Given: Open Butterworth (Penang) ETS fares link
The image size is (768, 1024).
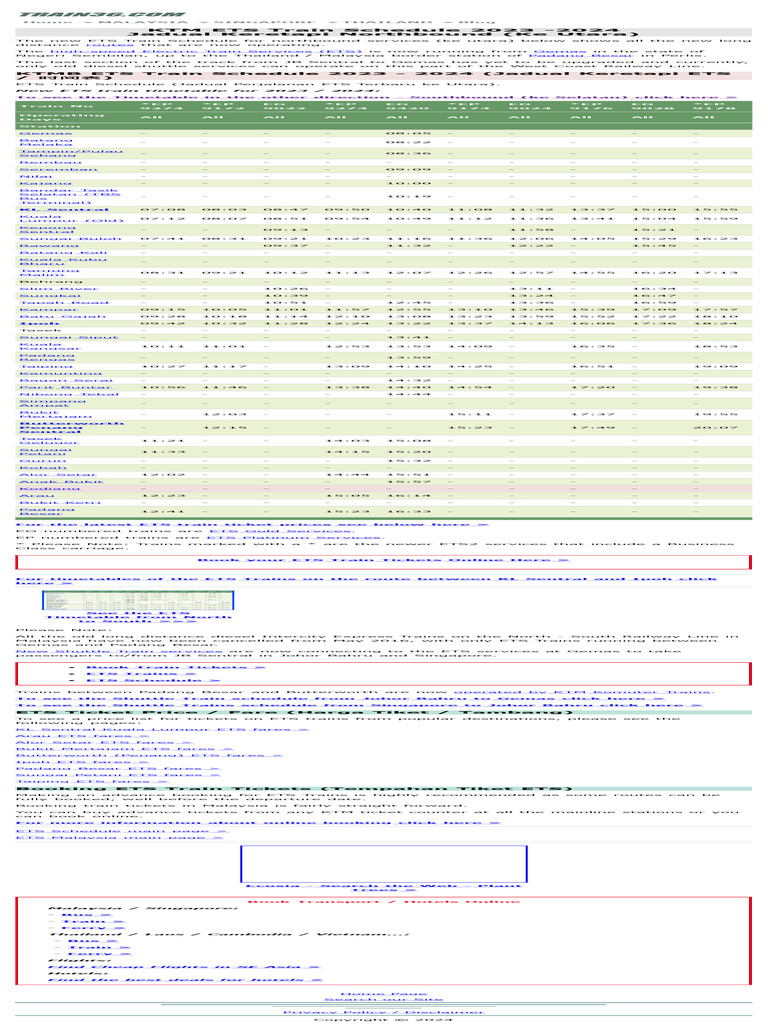Looking at the screenshot, I should (149, 755).
